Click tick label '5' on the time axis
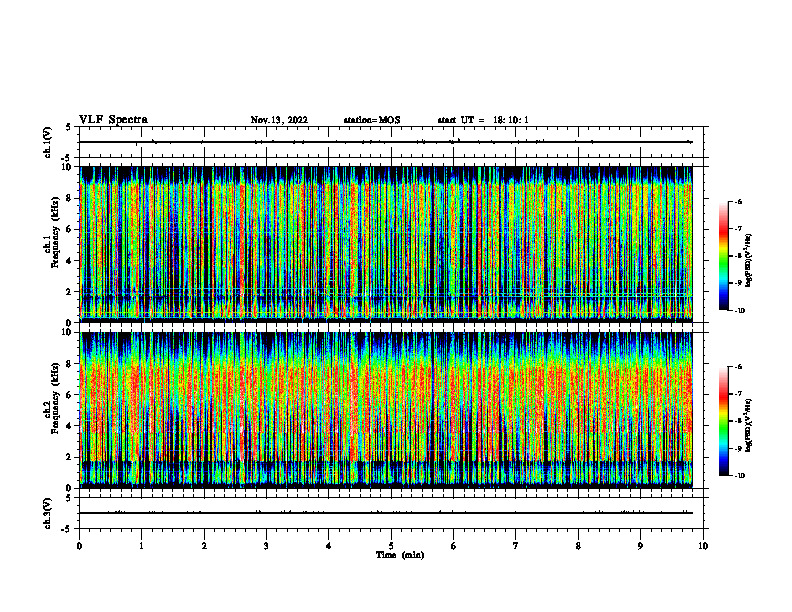792x612 pixels. pyautogui.click(x=391, y=546)
